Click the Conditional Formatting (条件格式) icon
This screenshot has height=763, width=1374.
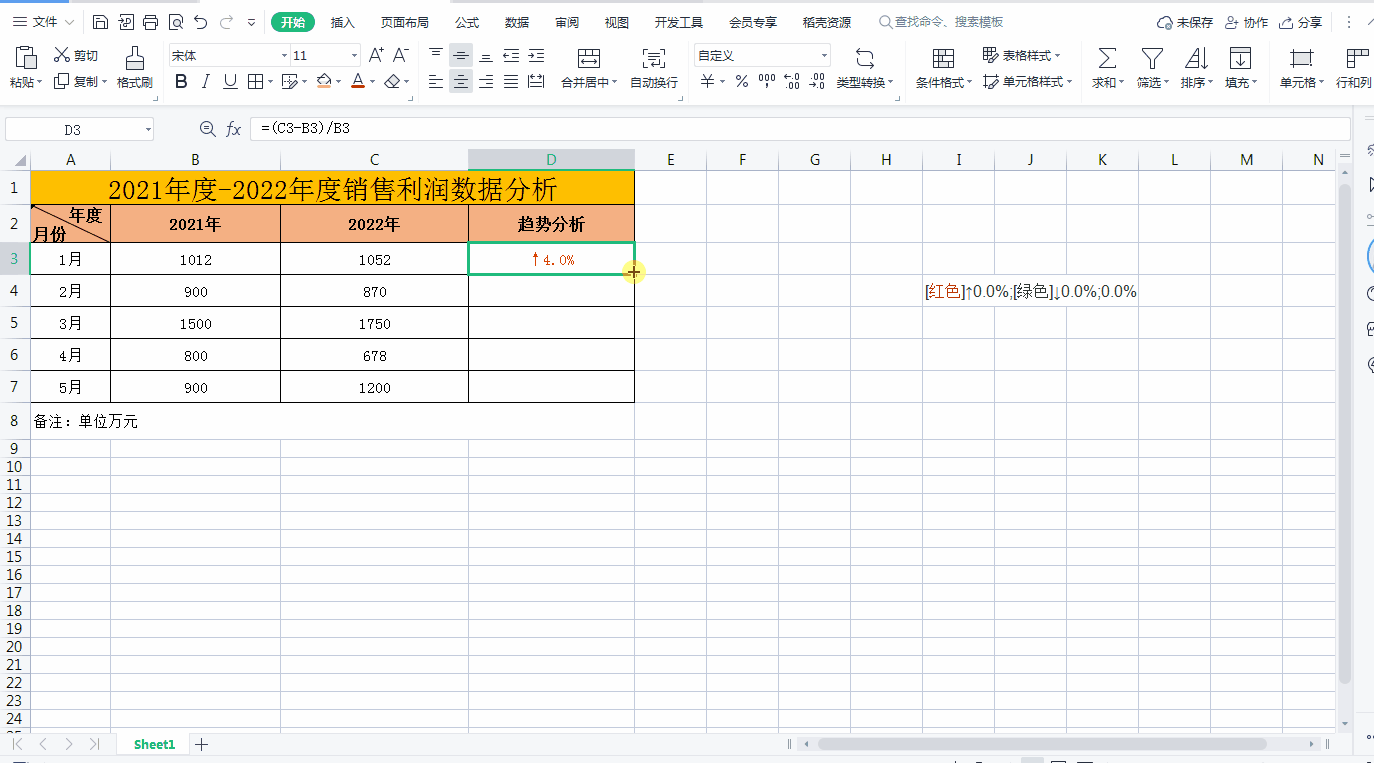(x=943, y=58)
